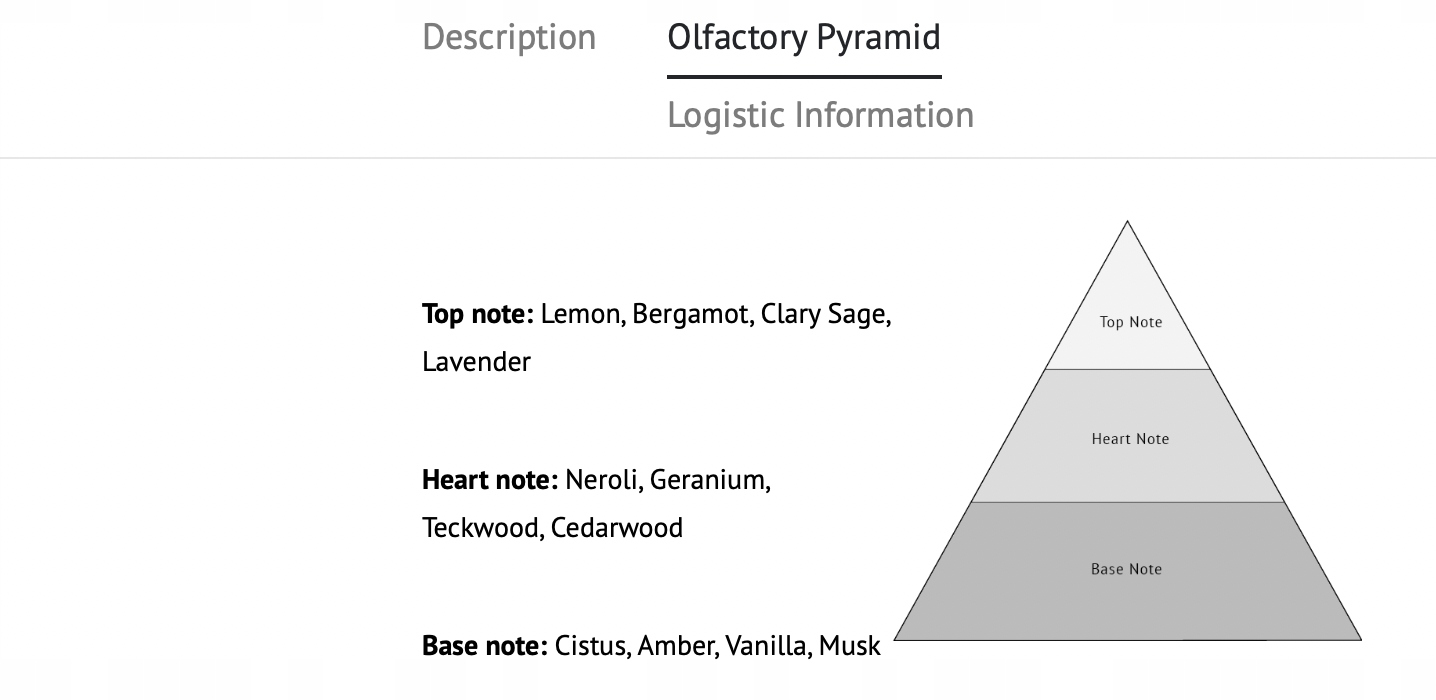Click the middle Heart Note pyramid tier

(1130, 438)
